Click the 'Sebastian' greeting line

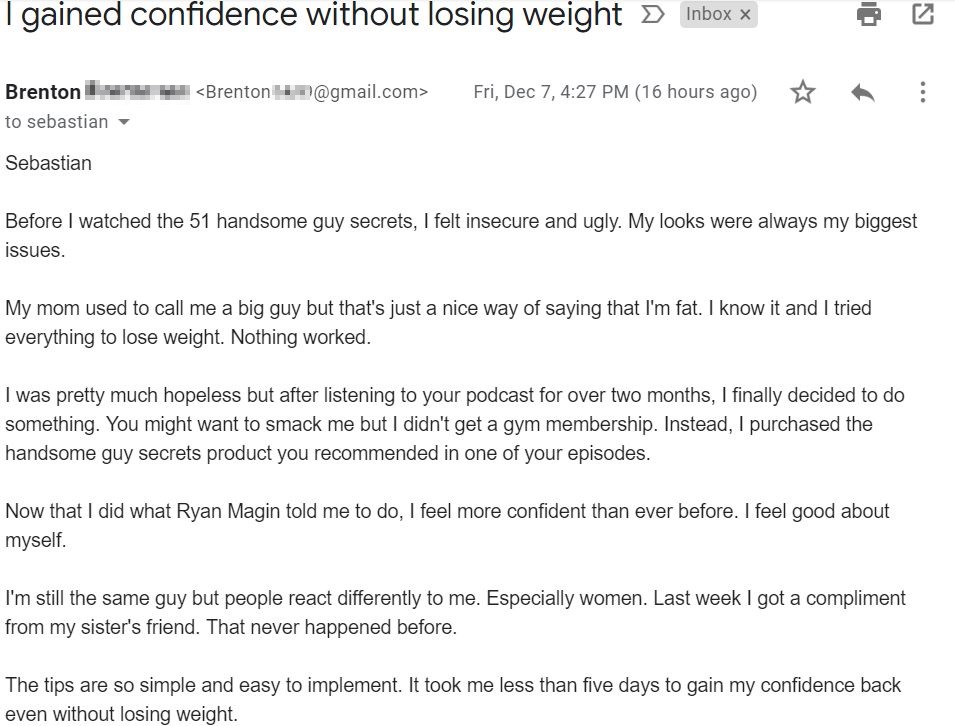(48, 163)
